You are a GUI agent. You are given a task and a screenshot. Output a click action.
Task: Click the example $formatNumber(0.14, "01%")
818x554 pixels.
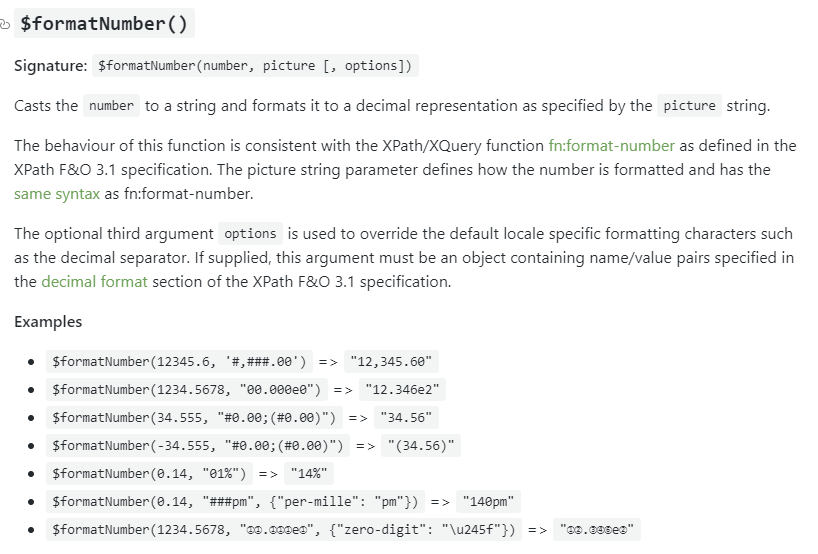coord(149,474)
